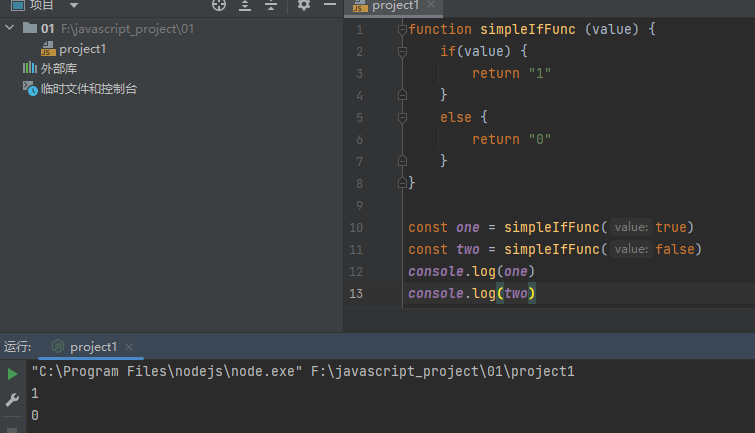The image size is (755, 433).
Task: Click the locate/select opened file target icon
Action: [x=219, y=5]
